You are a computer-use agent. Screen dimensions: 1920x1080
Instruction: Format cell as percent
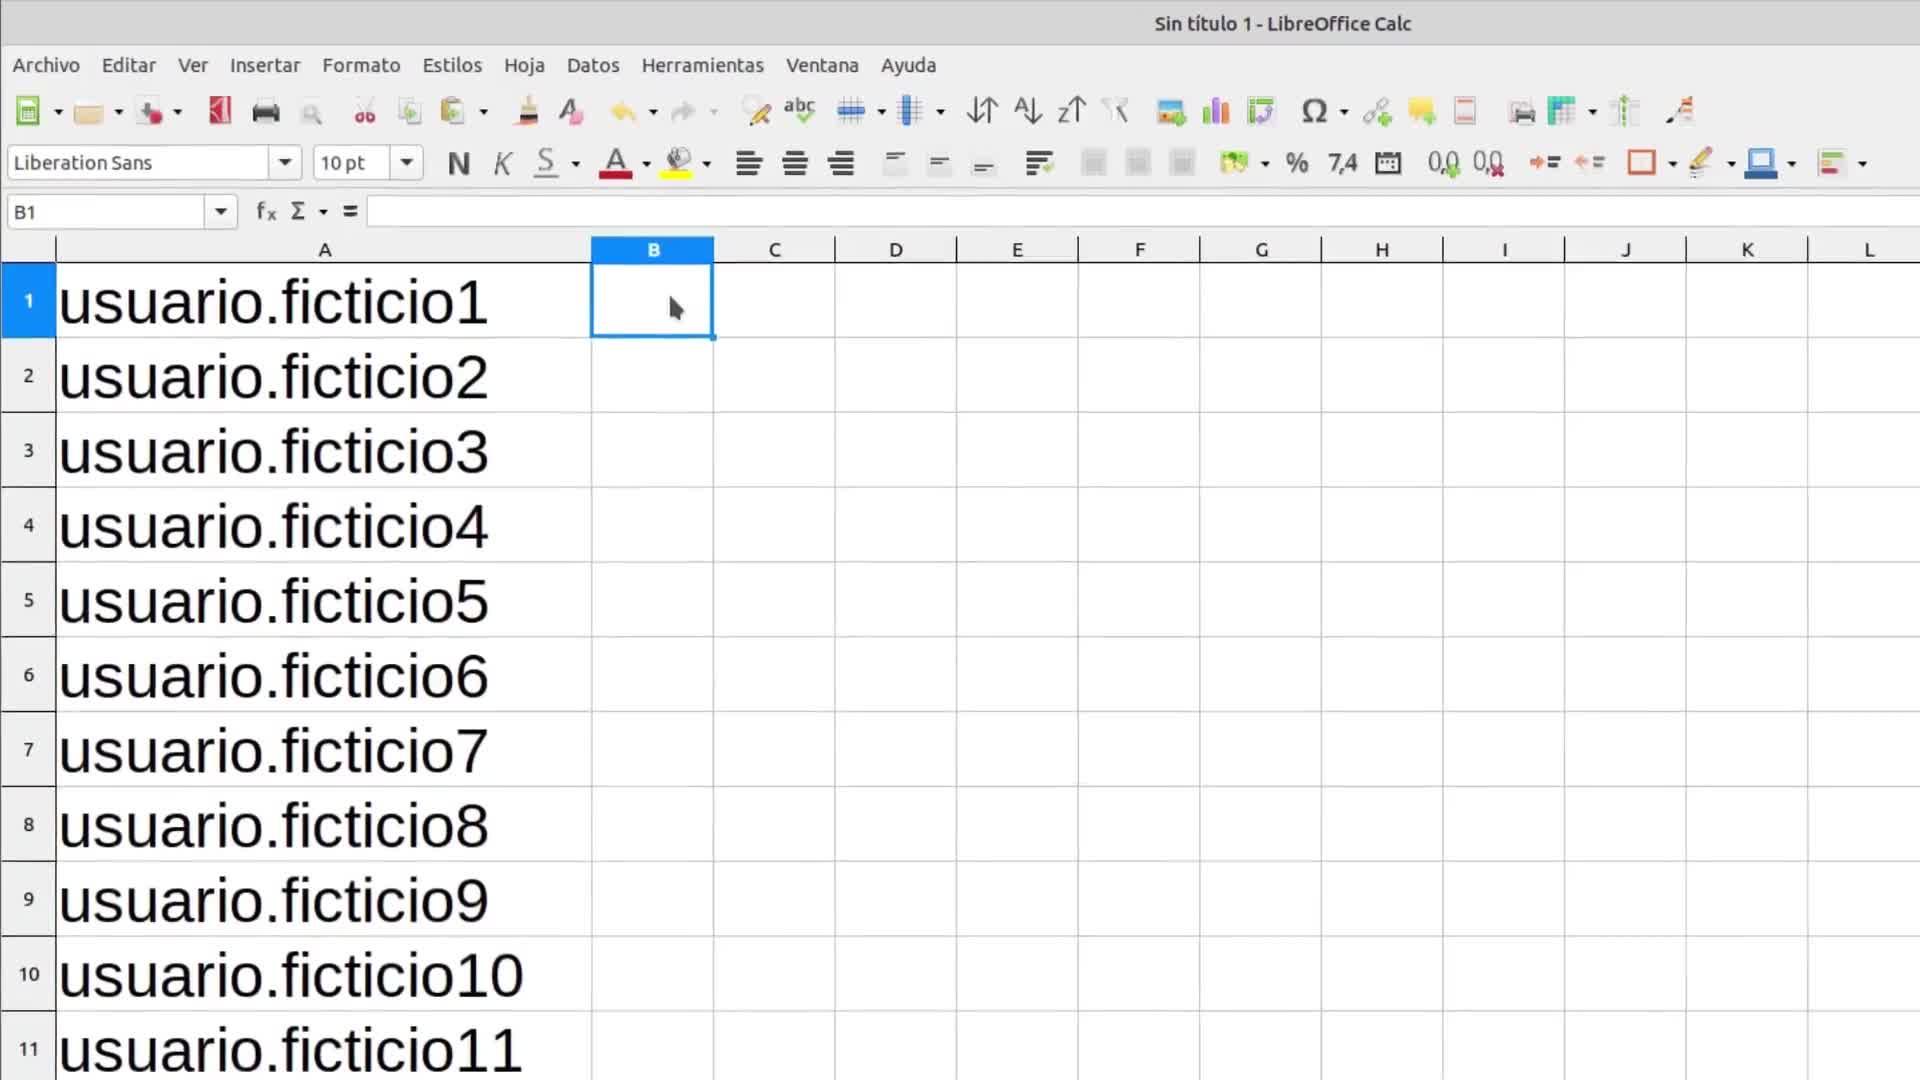coord(1297,163)
